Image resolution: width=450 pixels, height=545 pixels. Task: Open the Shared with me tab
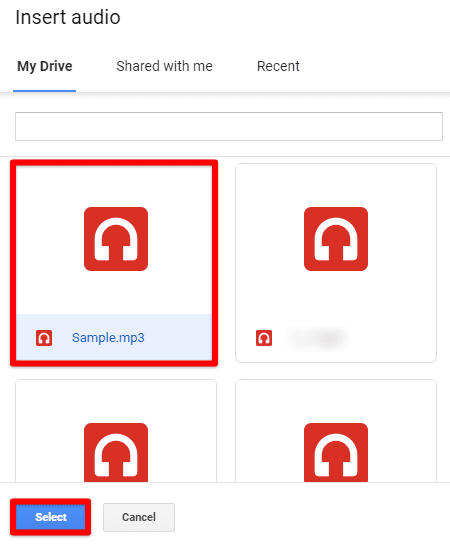[164, 66]
